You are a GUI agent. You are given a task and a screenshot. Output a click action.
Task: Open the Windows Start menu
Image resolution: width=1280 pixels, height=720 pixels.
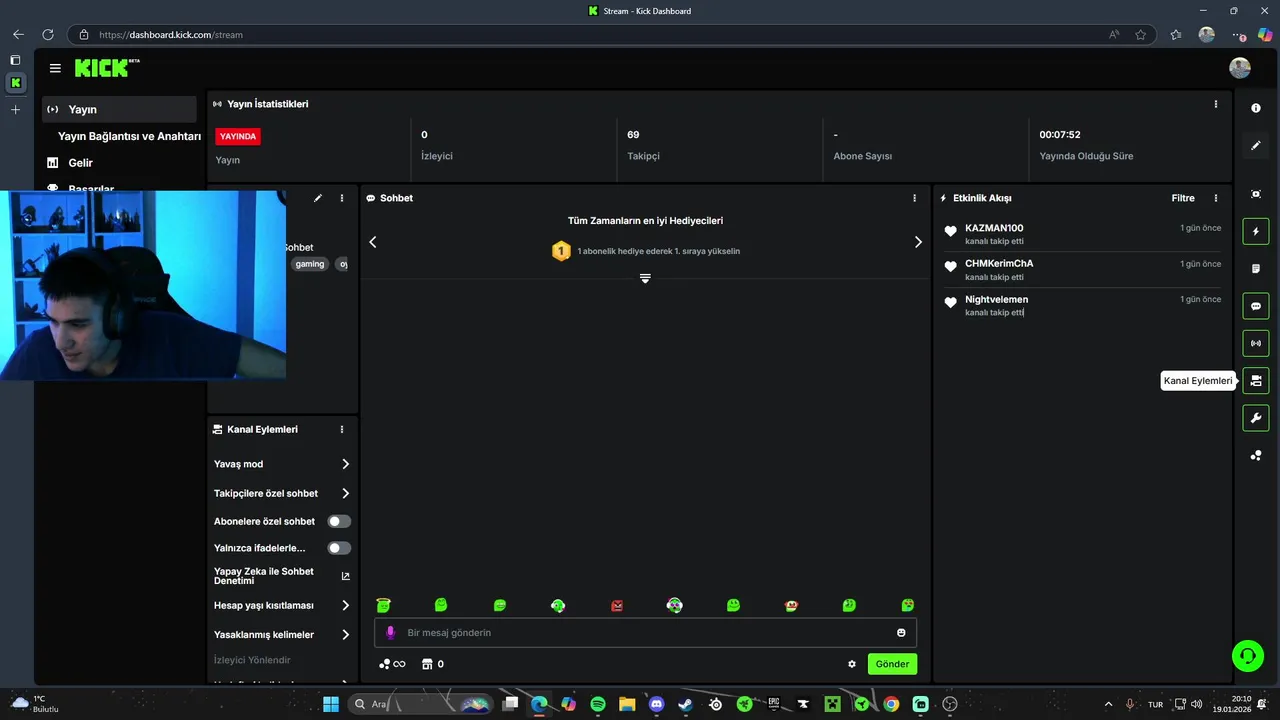point(331,704)
